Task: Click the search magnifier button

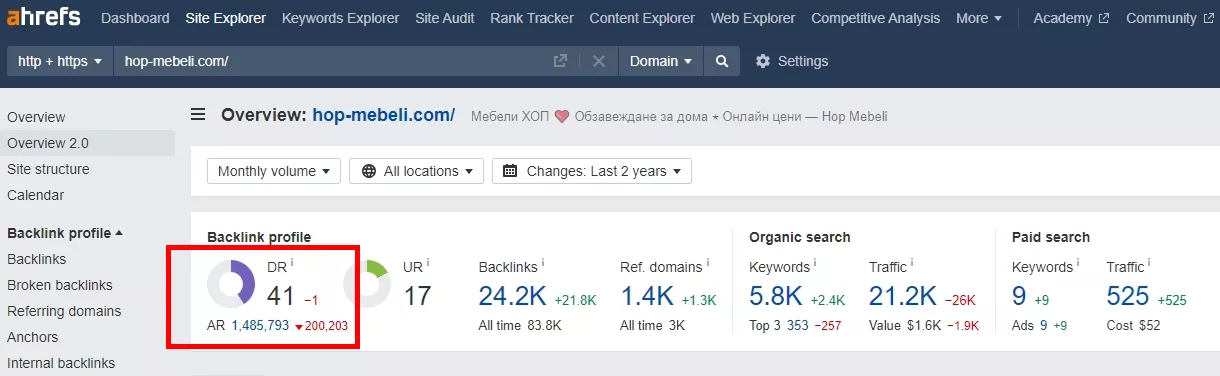Action: (721, 61)
